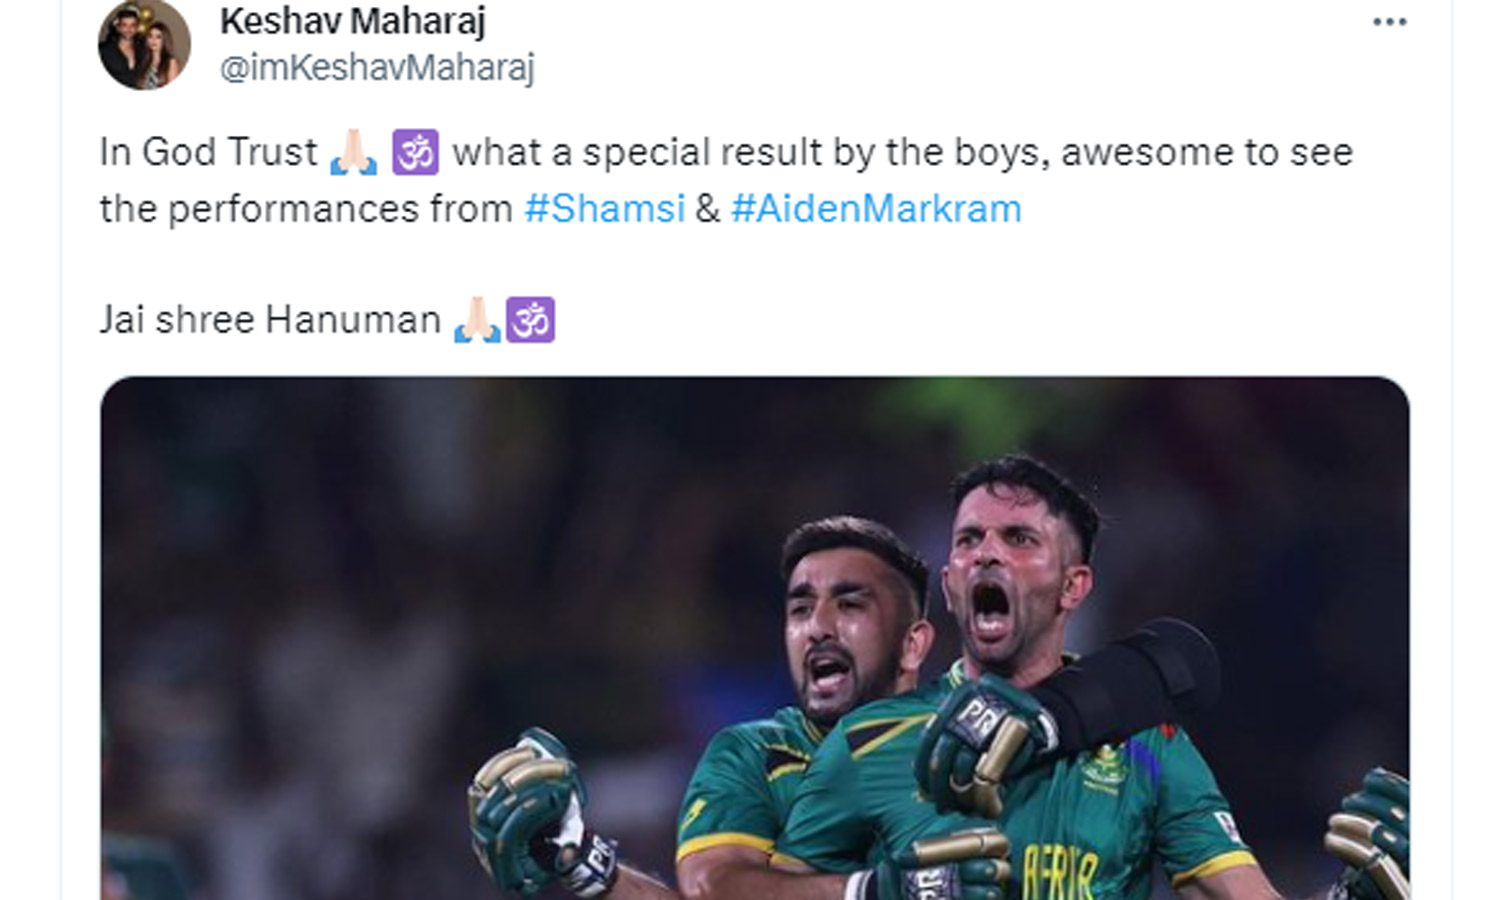Click the ampersand between the two hashtags

pos(708,209)
